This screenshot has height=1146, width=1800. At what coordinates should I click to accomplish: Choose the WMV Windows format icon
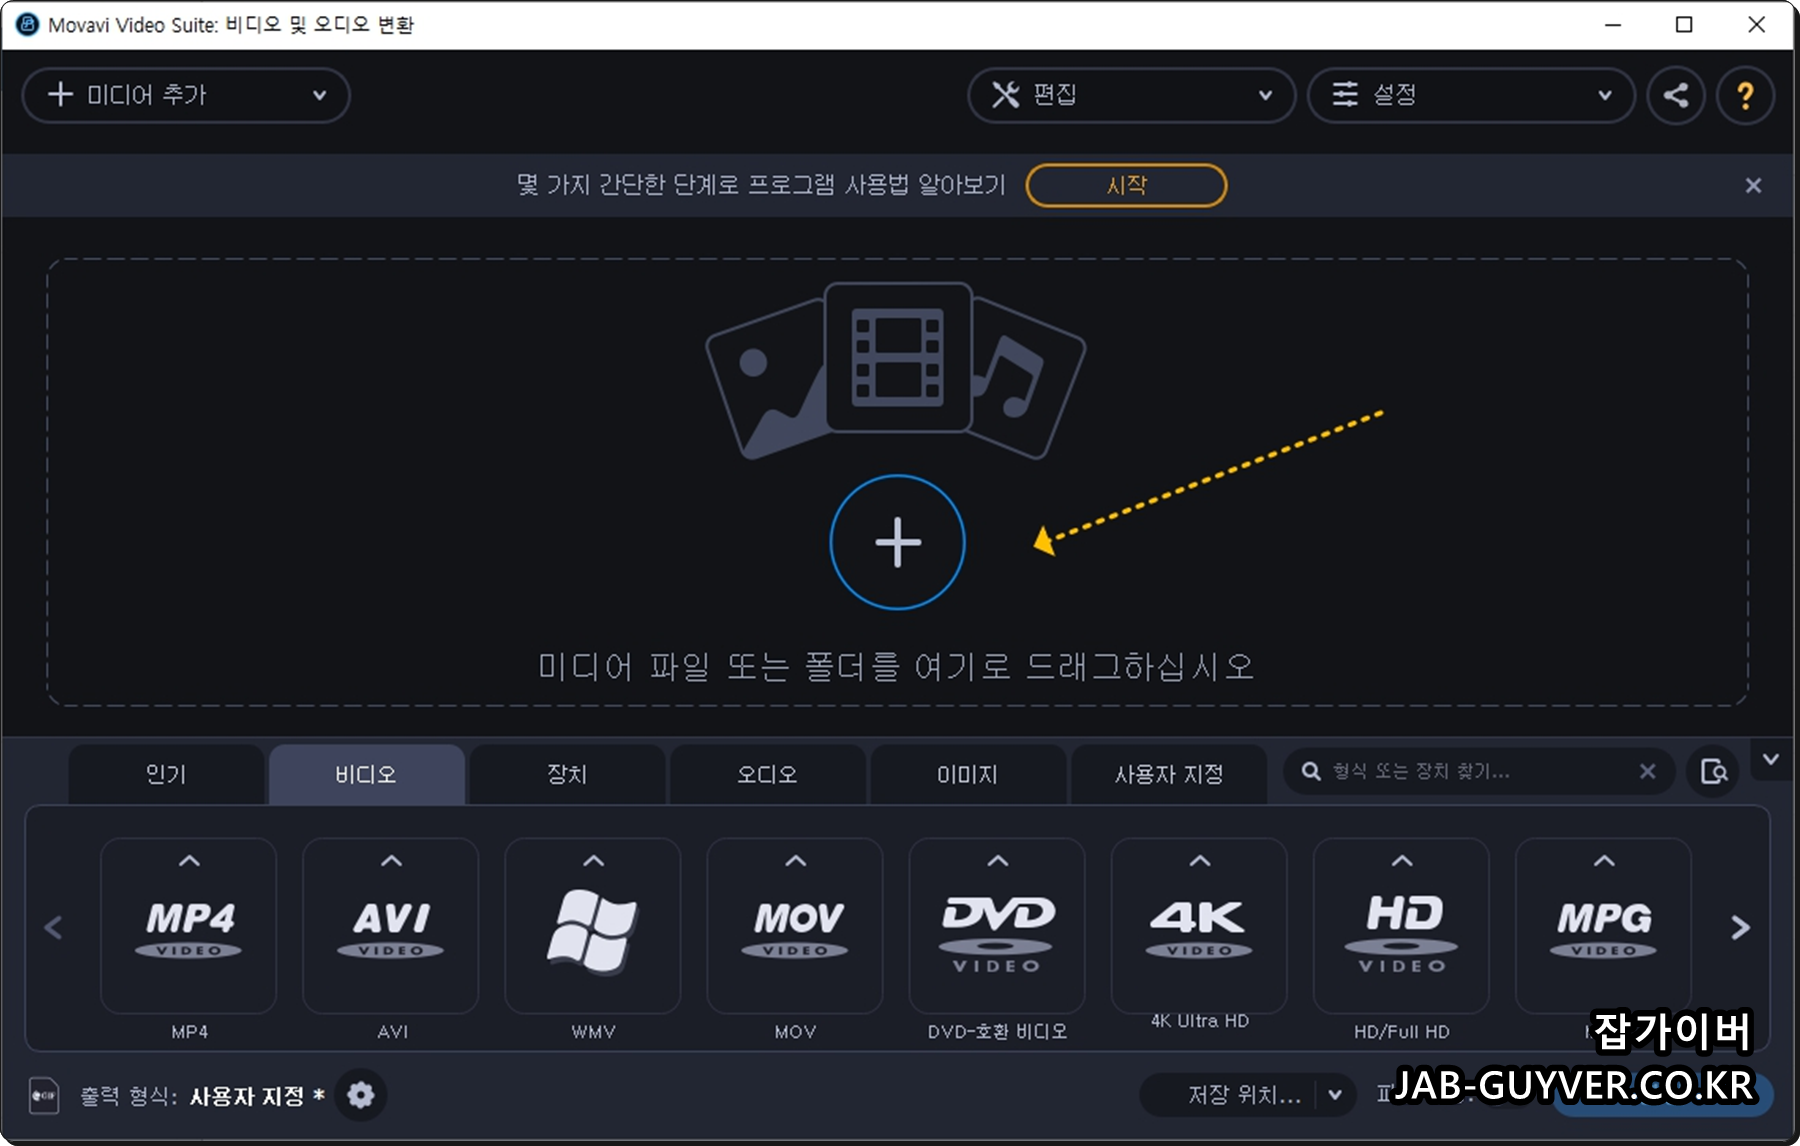click(593, 926)
